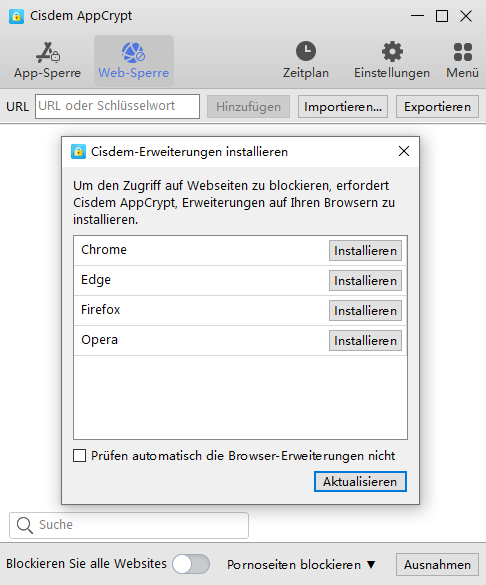Open Einstellungen gear icon
This screenshot has height=585, width=486.
coord(392,51)
